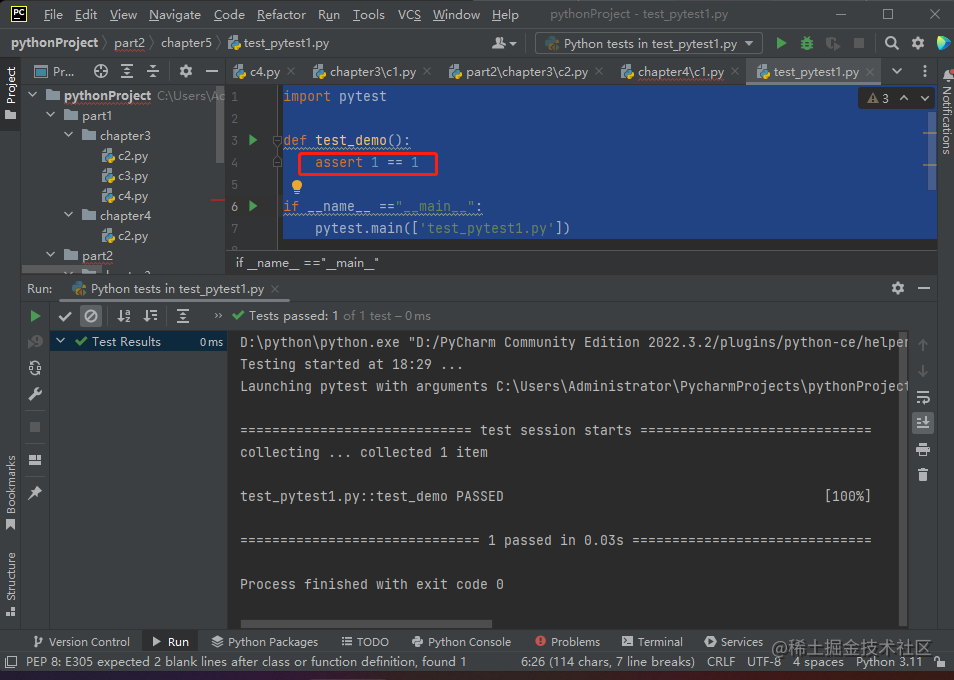Select opened file target icon in Project panel
954x680 pixels.
(x=101, y=72)
